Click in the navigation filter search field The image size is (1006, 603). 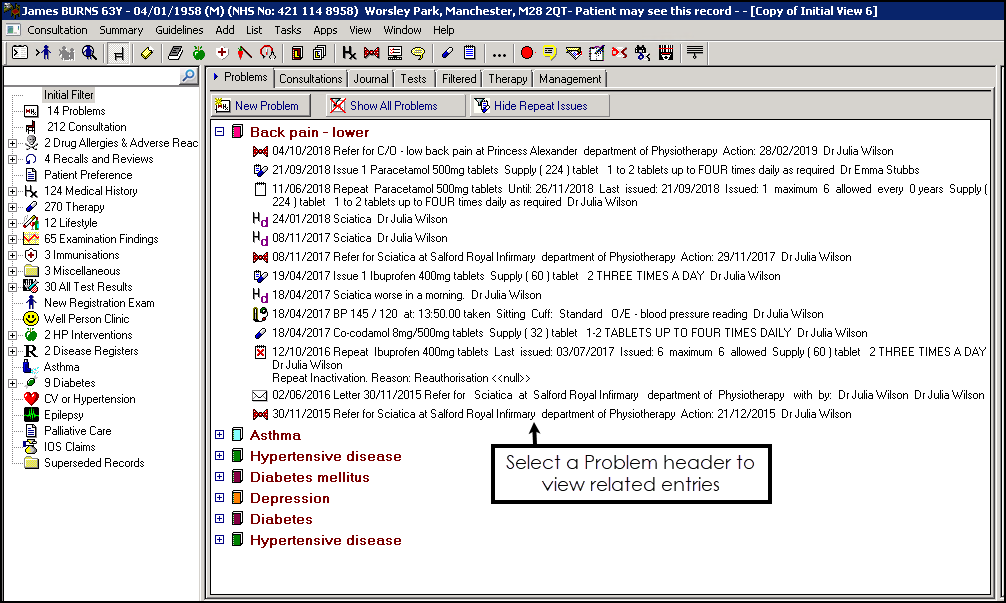pos(90,77)
